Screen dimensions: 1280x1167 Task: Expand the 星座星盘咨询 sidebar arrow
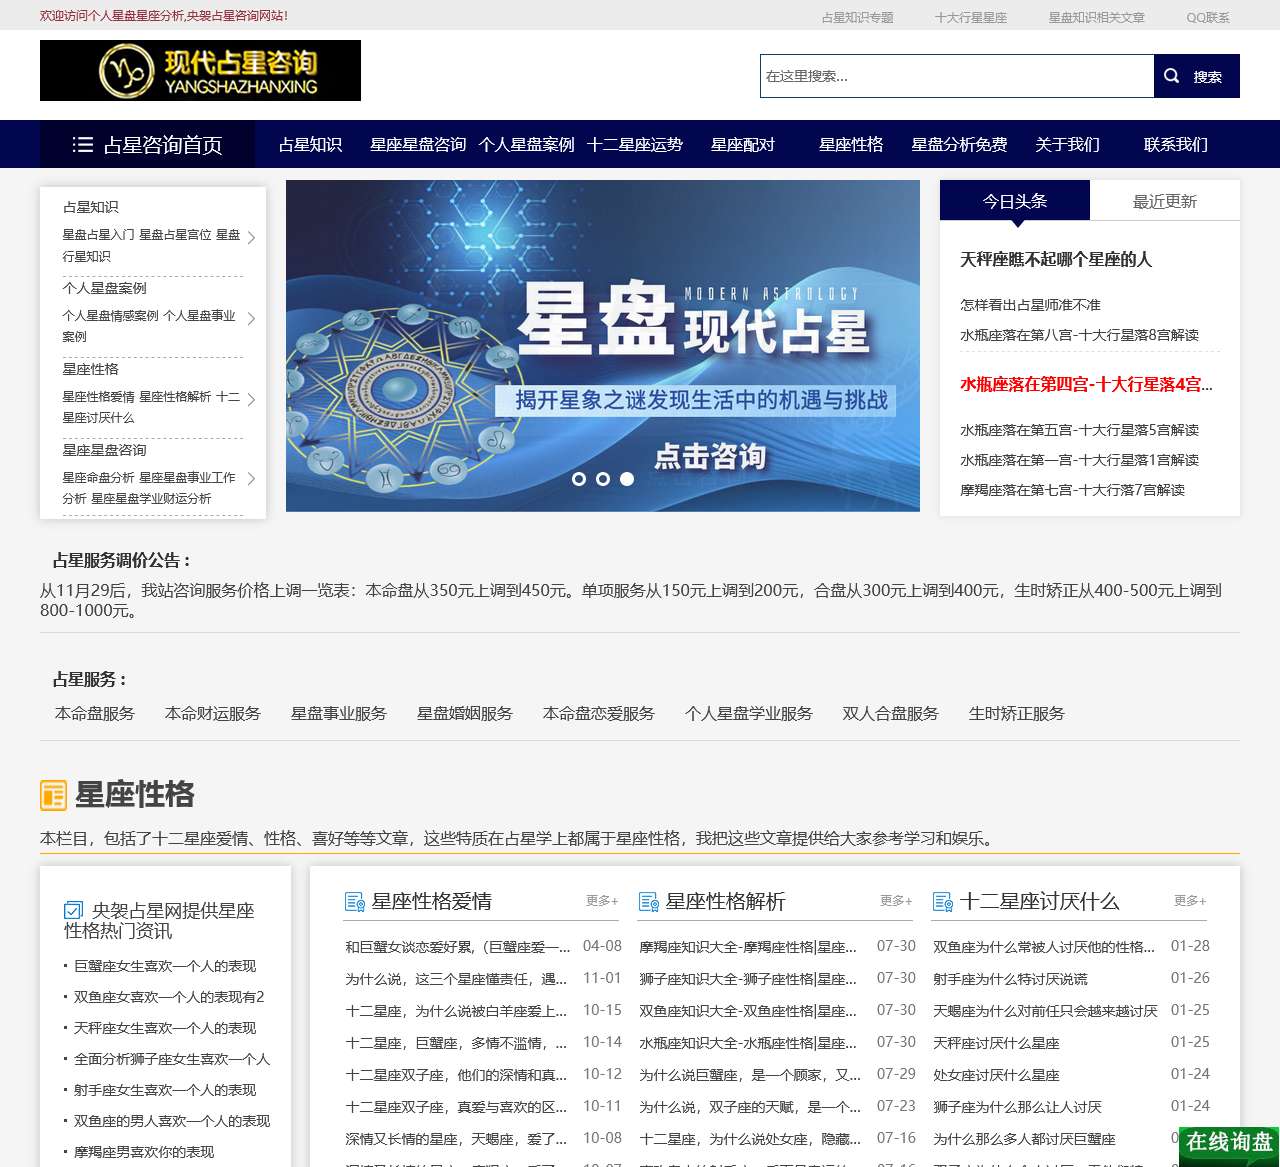pos(251,479)
